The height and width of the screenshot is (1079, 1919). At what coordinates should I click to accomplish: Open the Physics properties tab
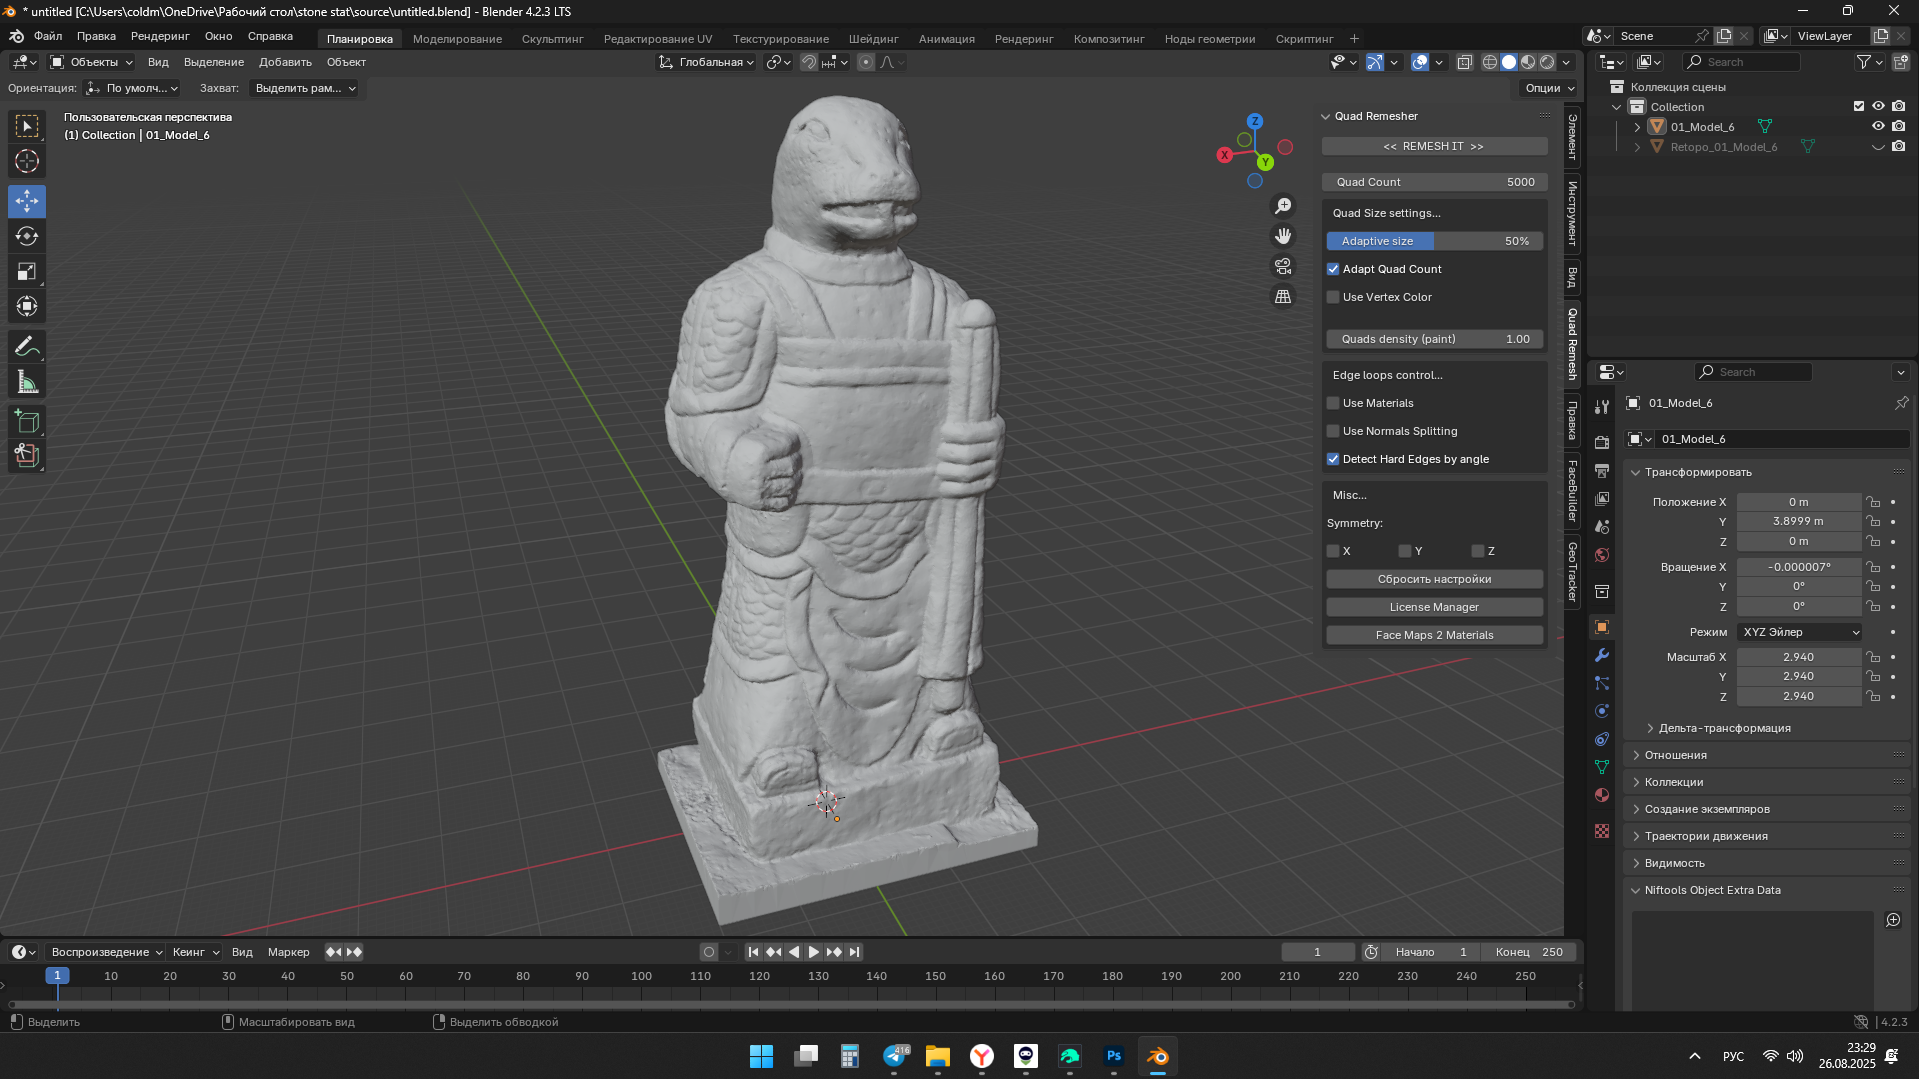1602,711
